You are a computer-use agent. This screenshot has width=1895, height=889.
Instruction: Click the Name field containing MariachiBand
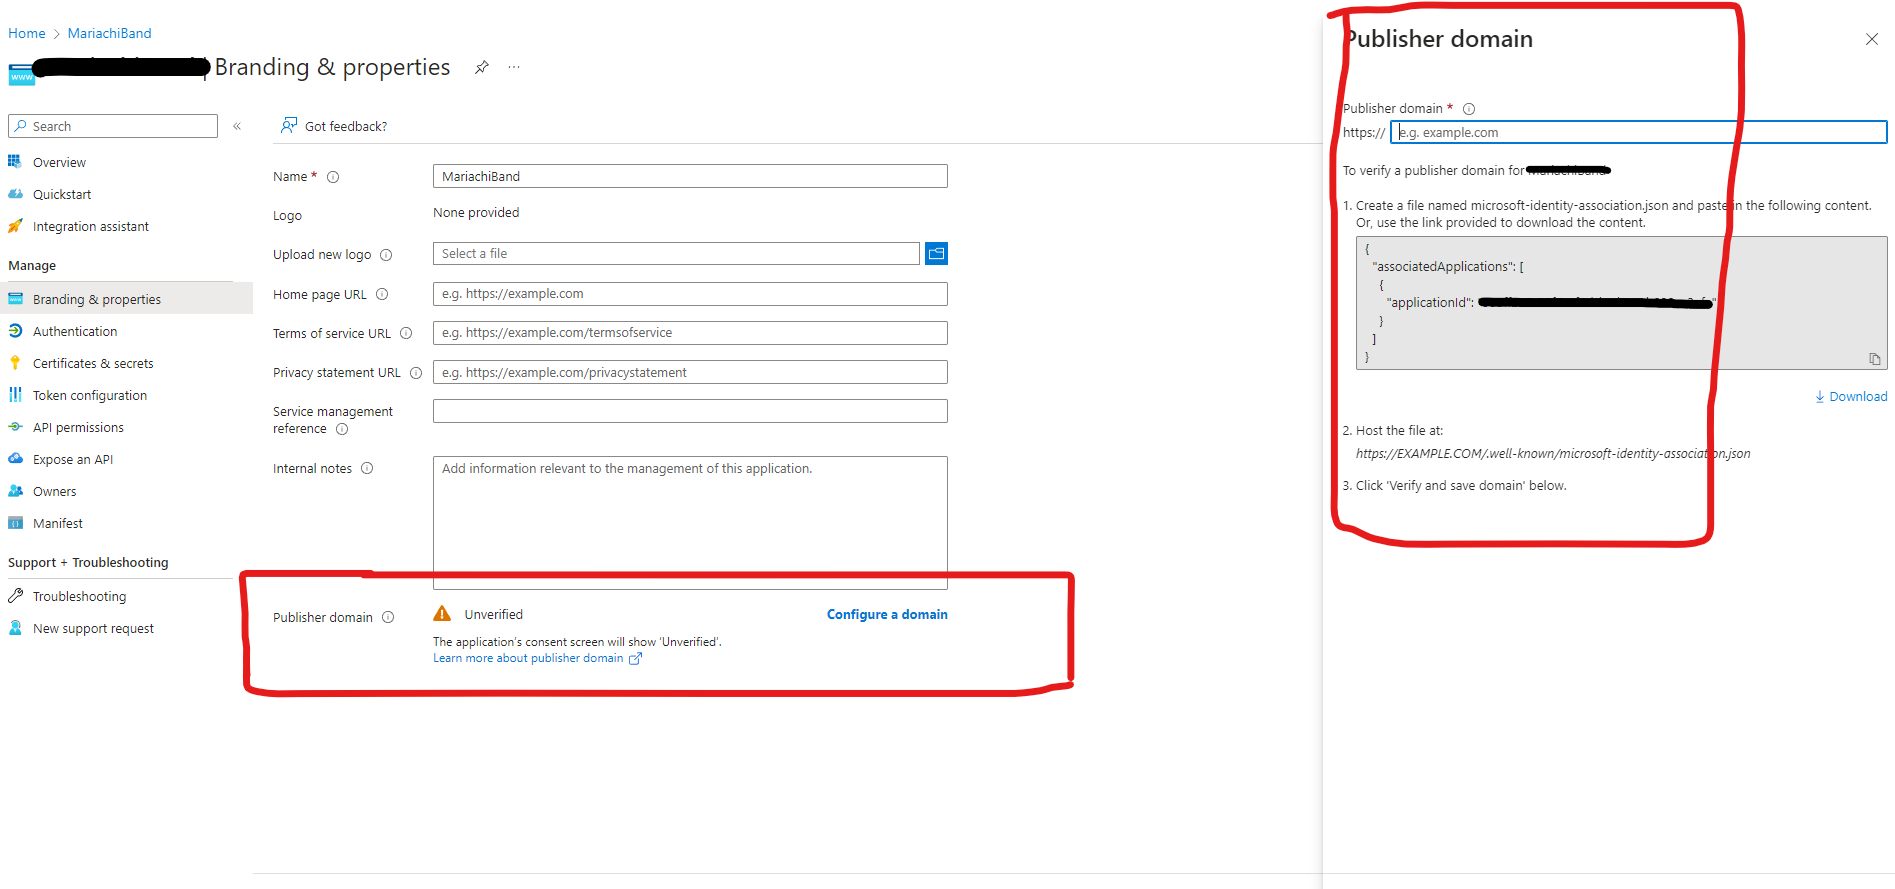point(690,176)
